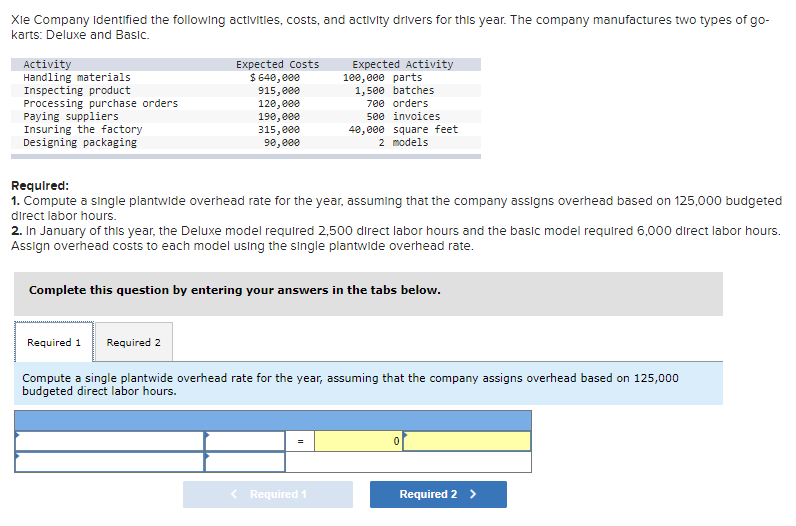The width and height of the screenshot is (796, 526).
Task: Click the right chevron on Required 2 button
Action: point(473,494)
